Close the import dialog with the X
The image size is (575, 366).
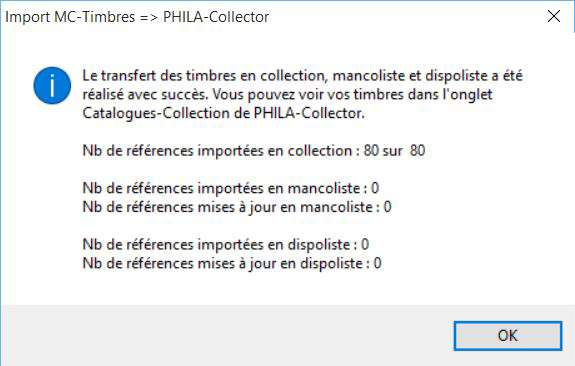tap(554, 17)
